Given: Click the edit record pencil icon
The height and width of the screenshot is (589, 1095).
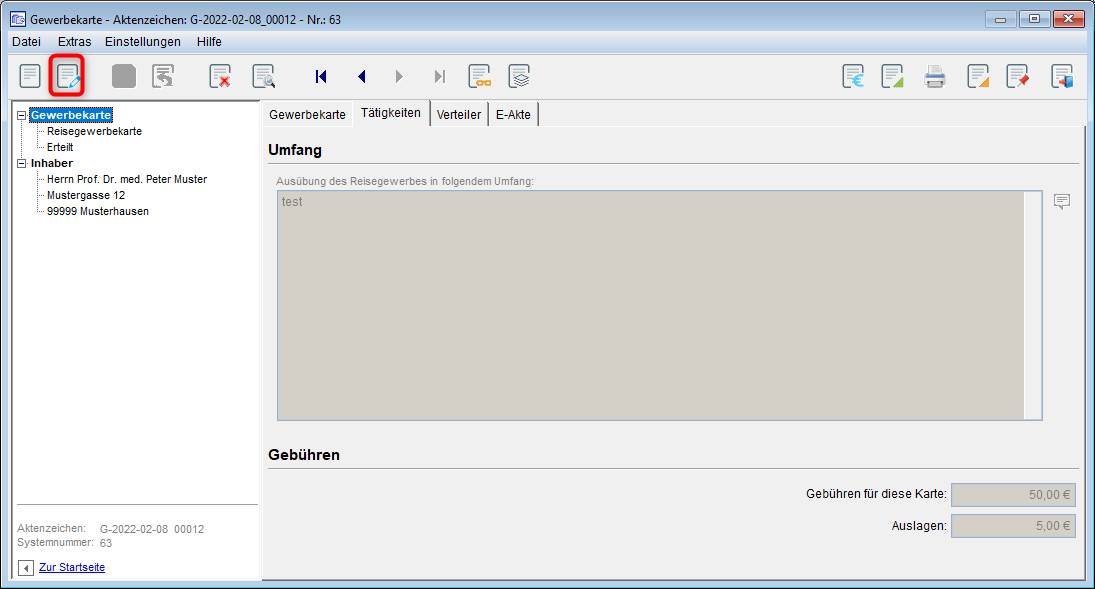Looking at the screenshot, I should [68, 77].
